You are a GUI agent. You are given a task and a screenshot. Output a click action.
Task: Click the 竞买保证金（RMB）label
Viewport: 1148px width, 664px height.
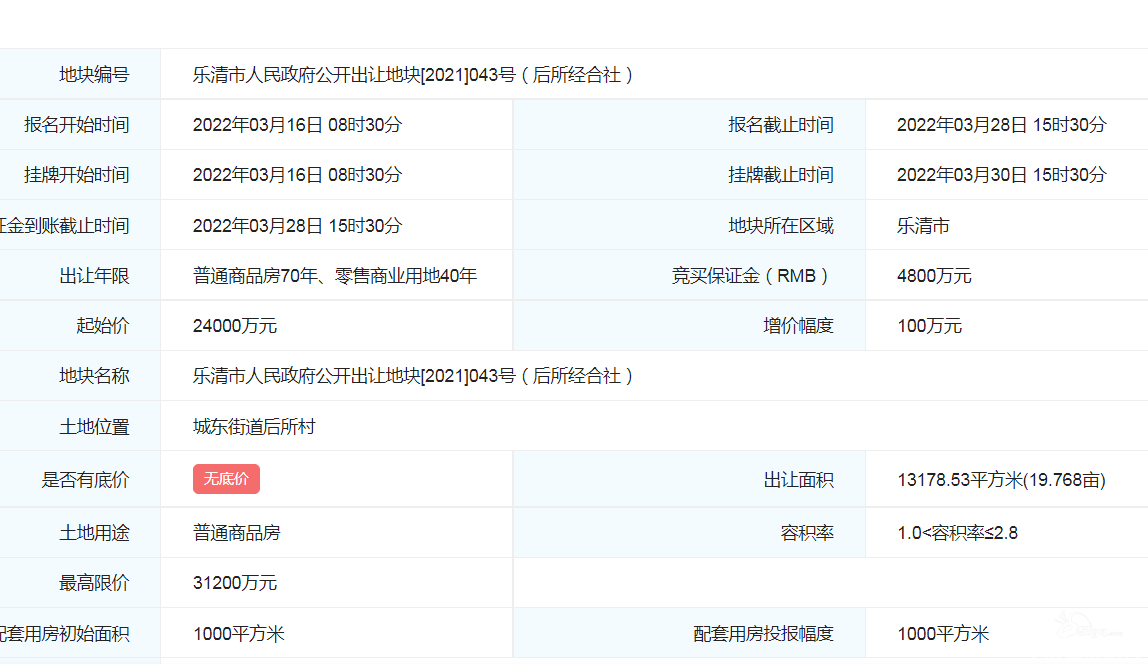click(750, 276)
